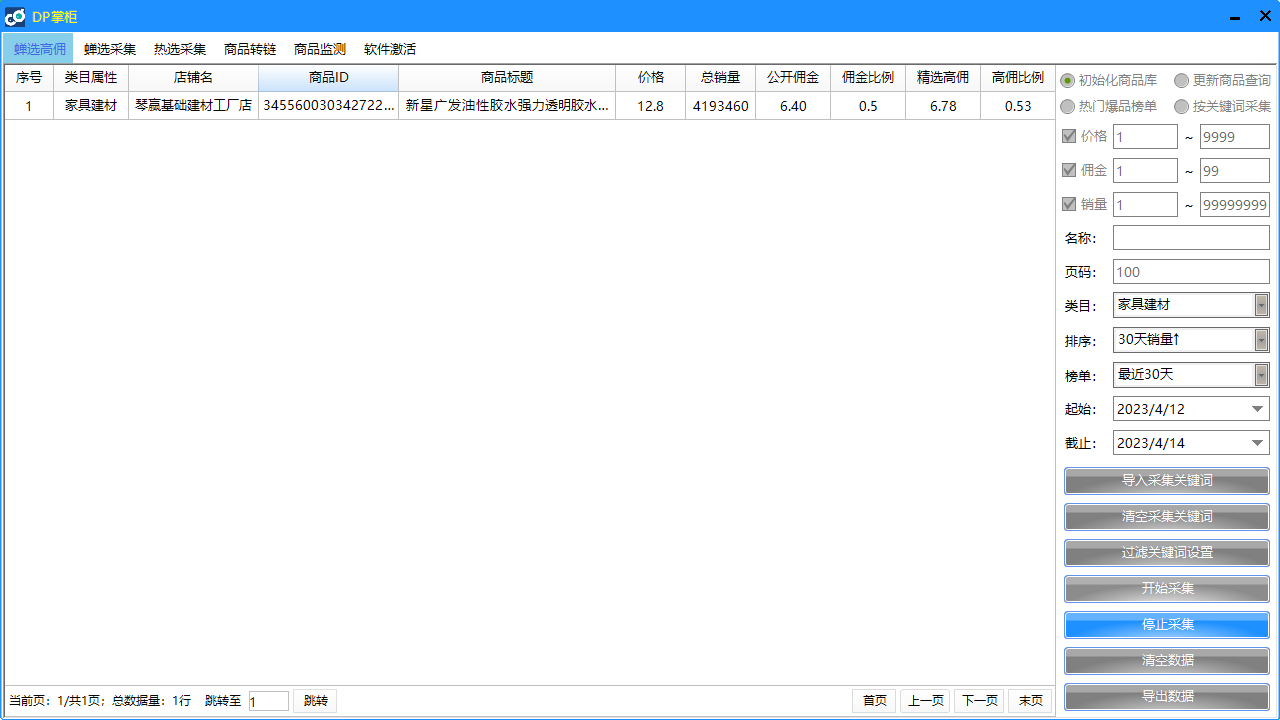This screenshot has height=720, width=1280.
Task: Open the 起始 date picker arrow
Action: [1257, 409]
